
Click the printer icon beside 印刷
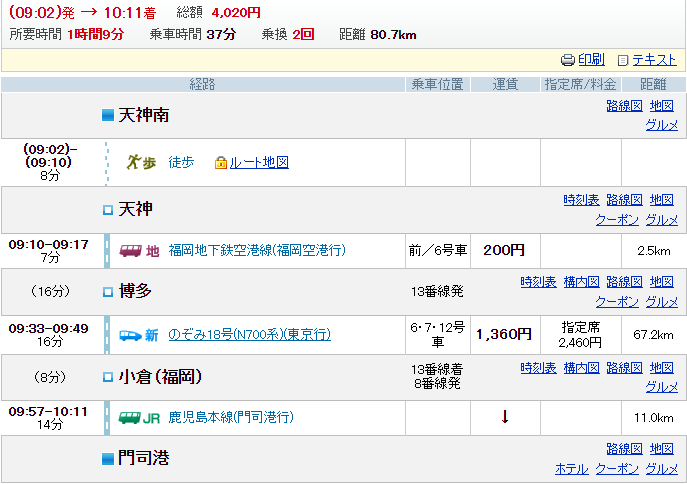pyautogui.click(x=568, y=60)
